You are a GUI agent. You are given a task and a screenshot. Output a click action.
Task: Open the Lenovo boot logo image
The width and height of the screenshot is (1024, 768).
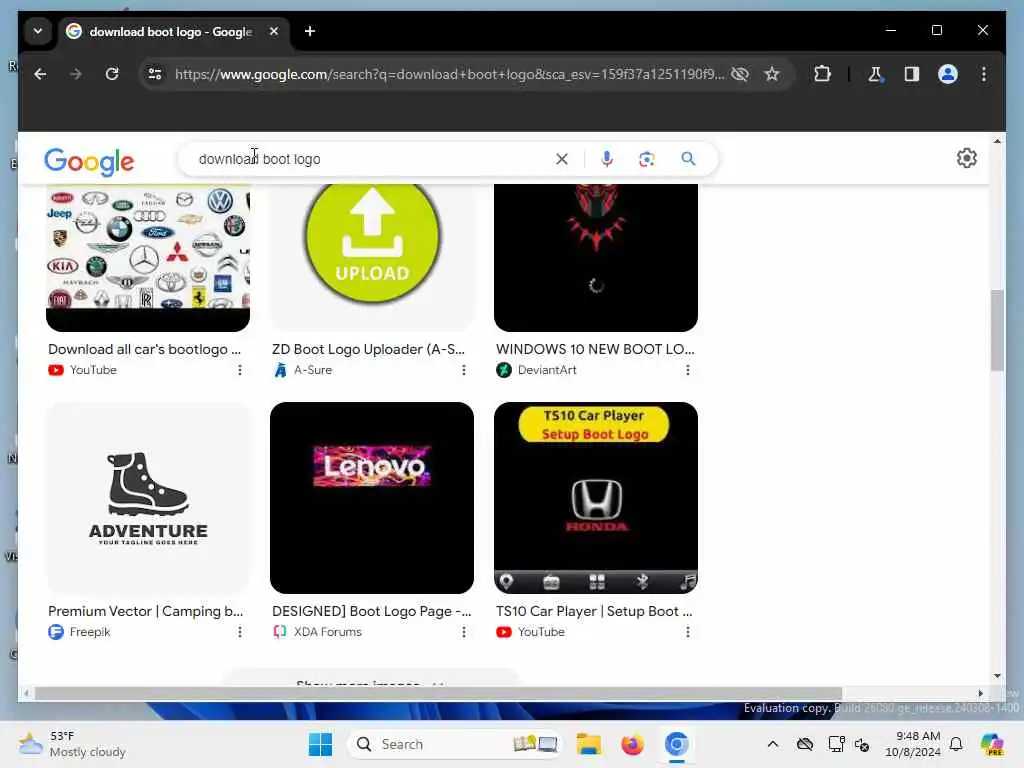click(372, 498)
